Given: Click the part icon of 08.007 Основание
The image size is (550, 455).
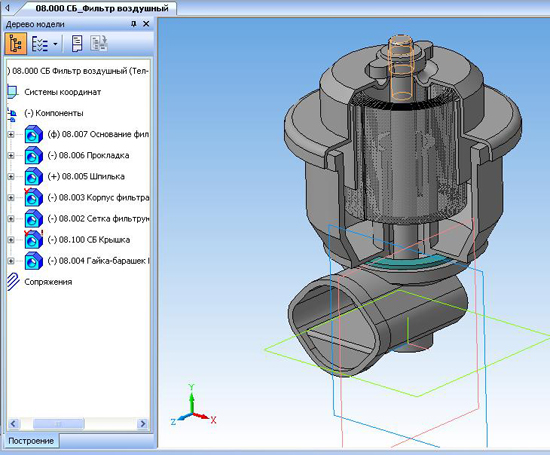Looking at the screenshot, I should point(33,134).
